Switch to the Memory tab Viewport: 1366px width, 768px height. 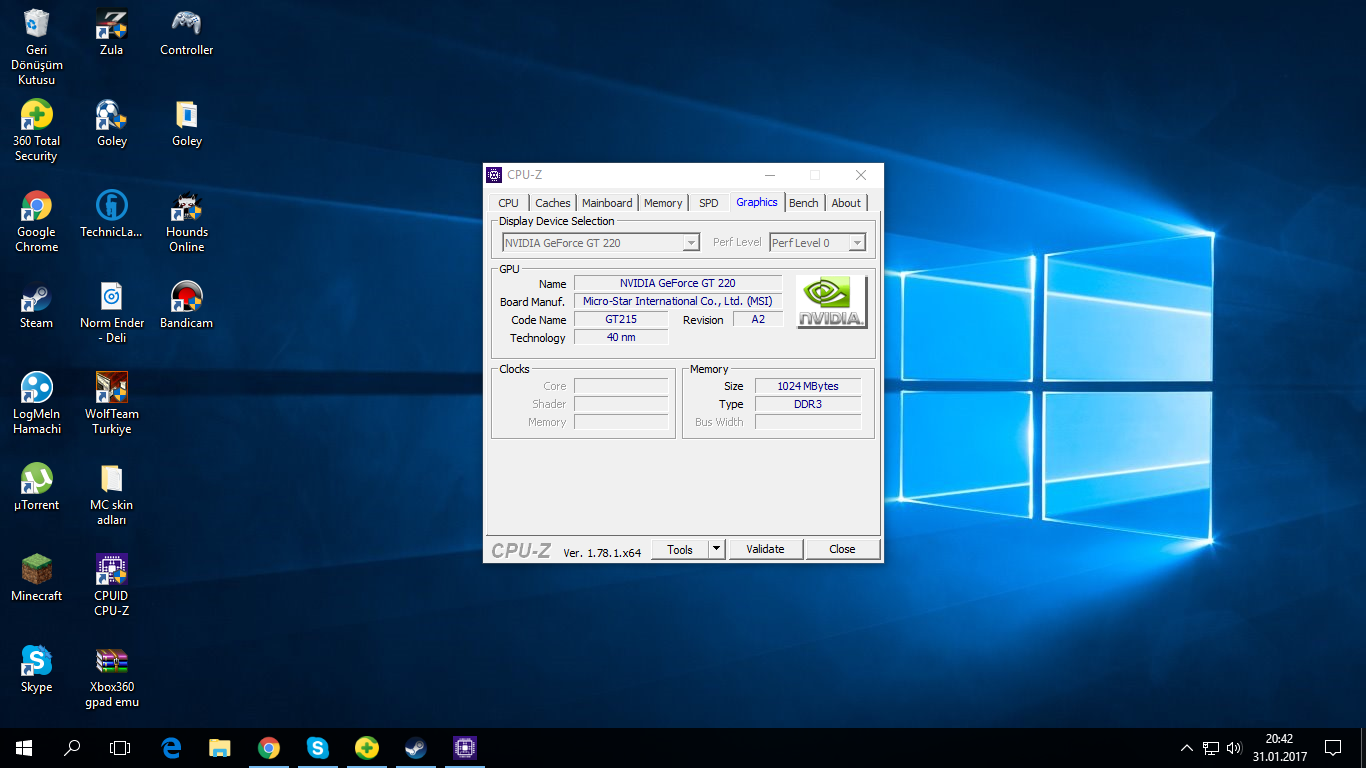[x=663, y=203]
